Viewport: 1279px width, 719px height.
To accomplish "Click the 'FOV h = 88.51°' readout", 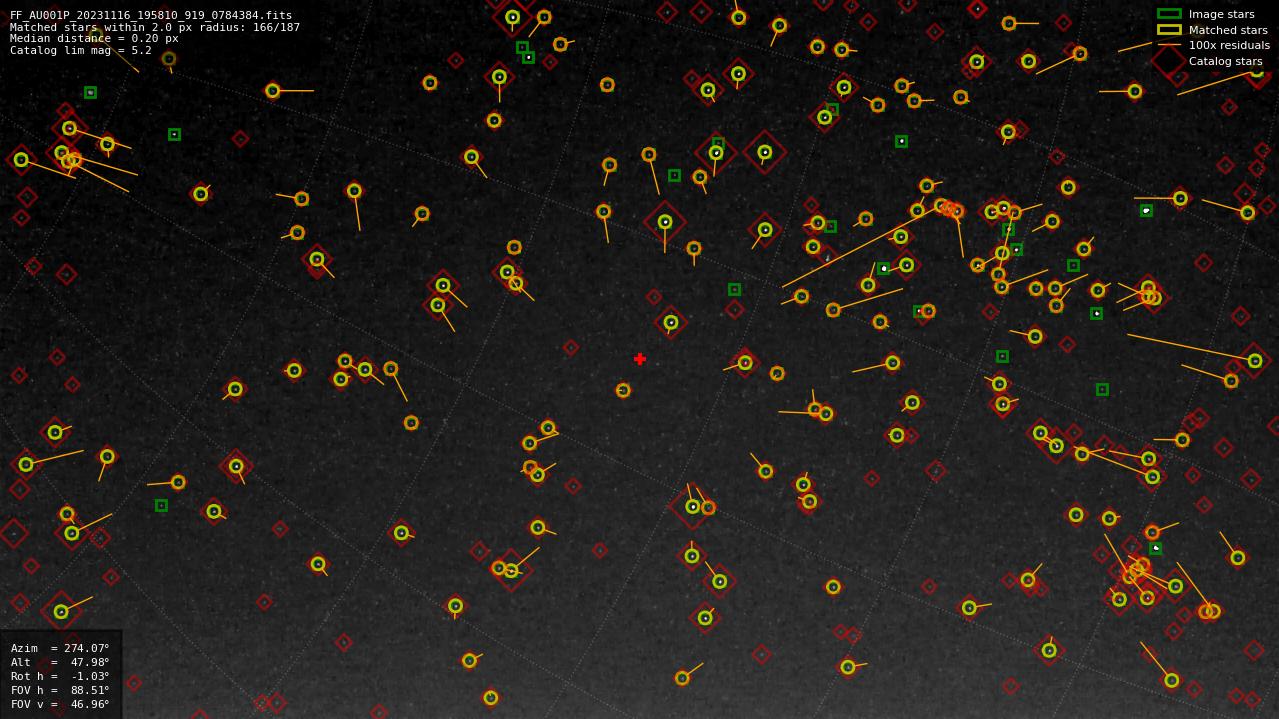I will pyautogui.click(x=60, y=690).
